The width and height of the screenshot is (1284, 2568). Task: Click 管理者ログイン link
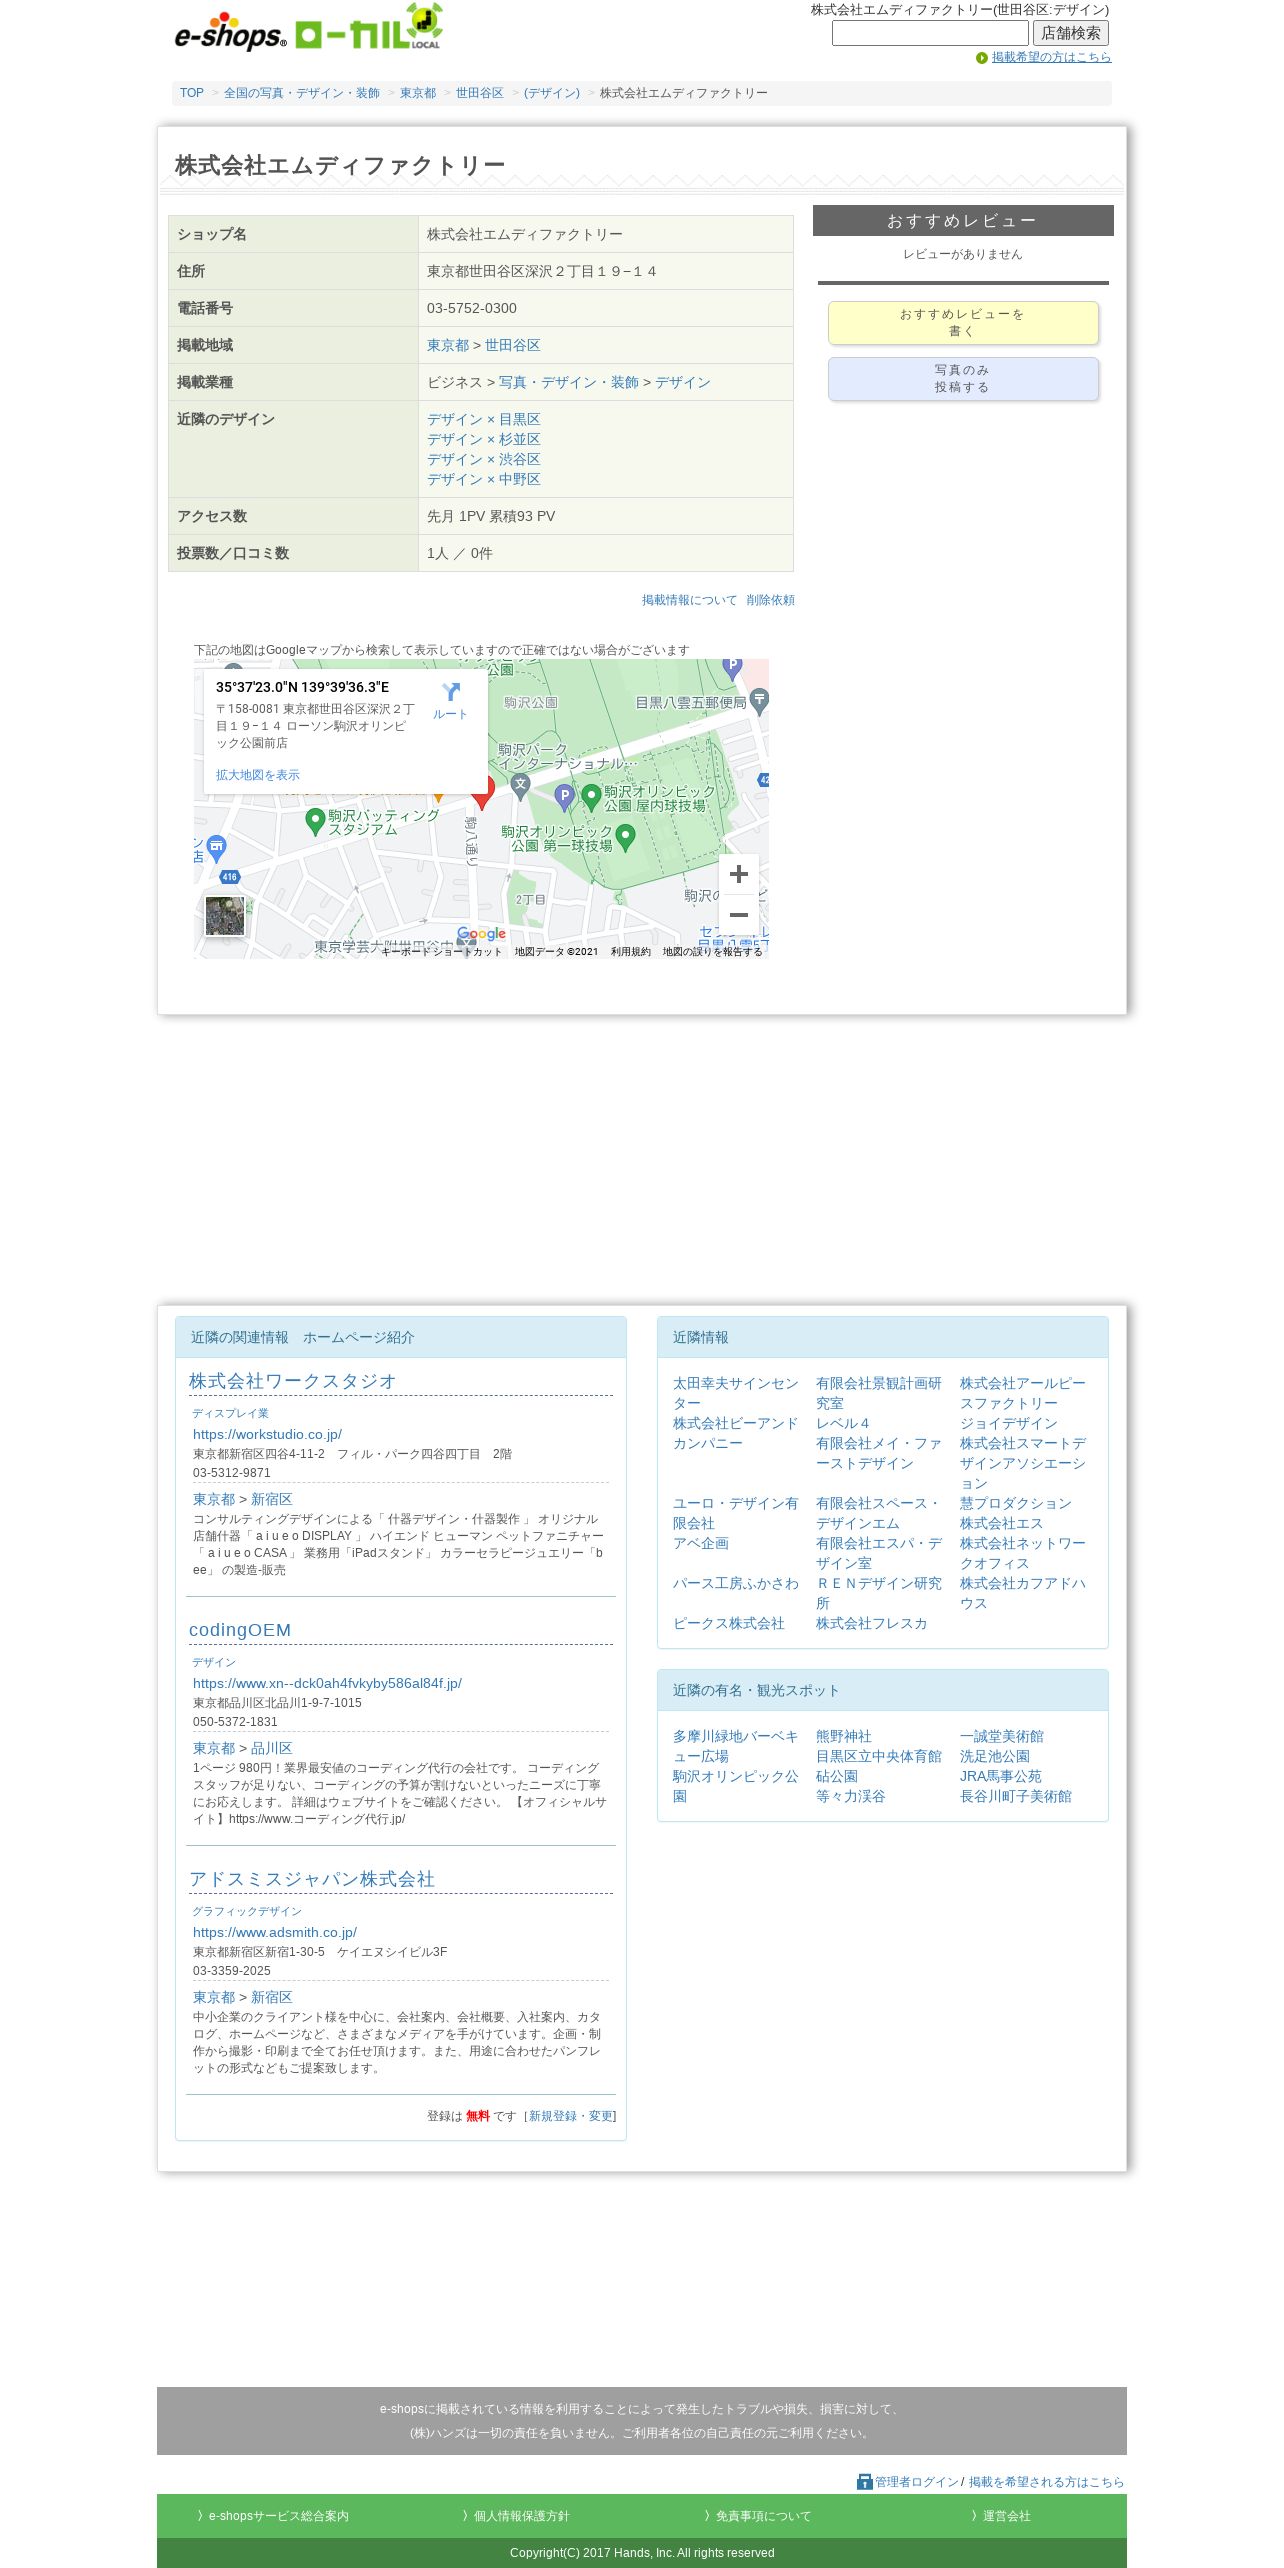tap(917, 2482)
